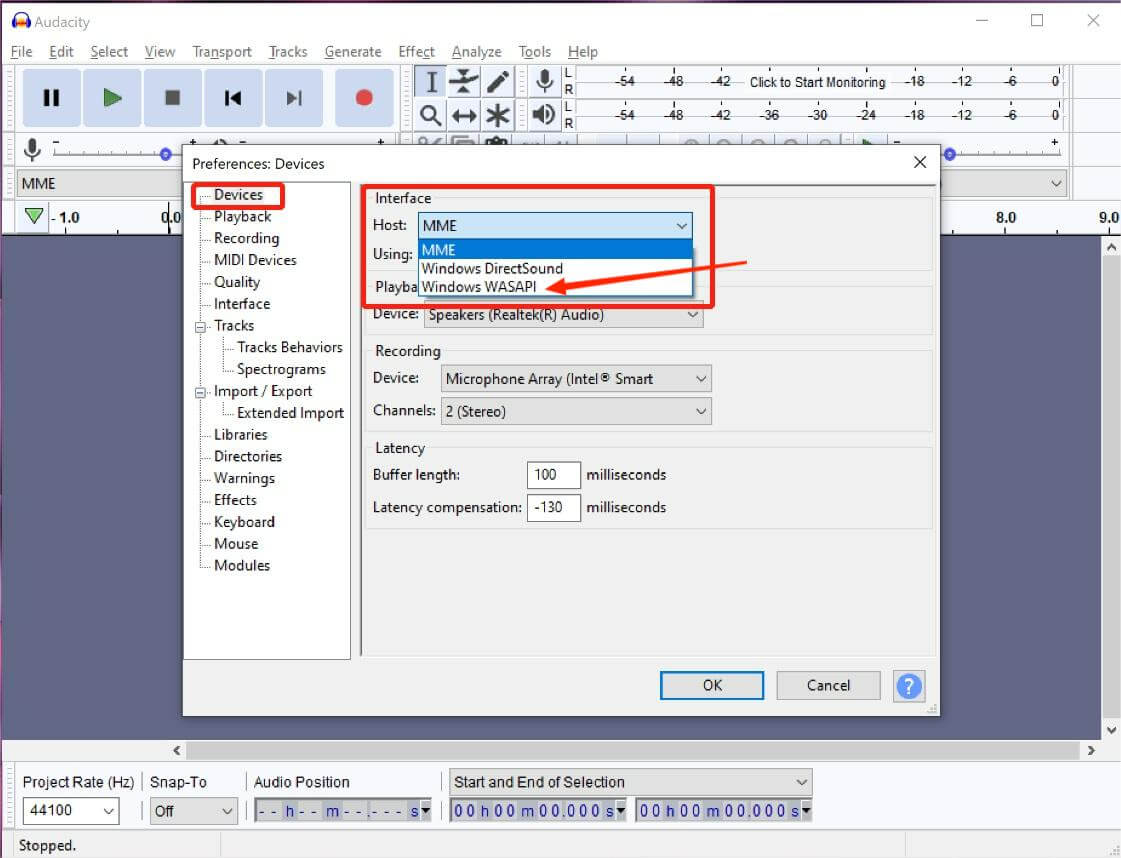
Task: Open the Project Rate 44100 dropdown
Action: tap(71, 811)
